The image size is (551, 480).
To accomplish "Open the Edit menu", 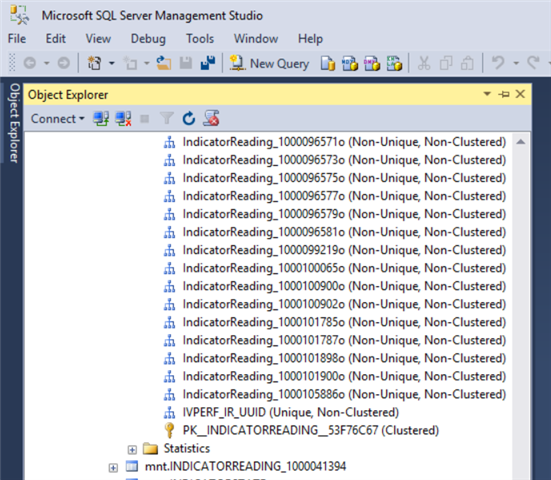I will pos(56,39).
